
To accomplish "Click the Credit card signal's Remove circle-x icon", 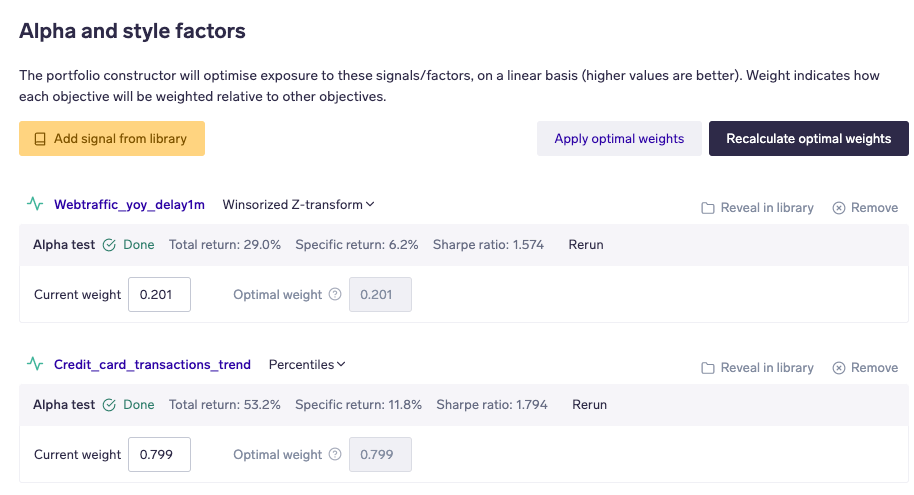I will pyautogui.click(x=839, y=368).
